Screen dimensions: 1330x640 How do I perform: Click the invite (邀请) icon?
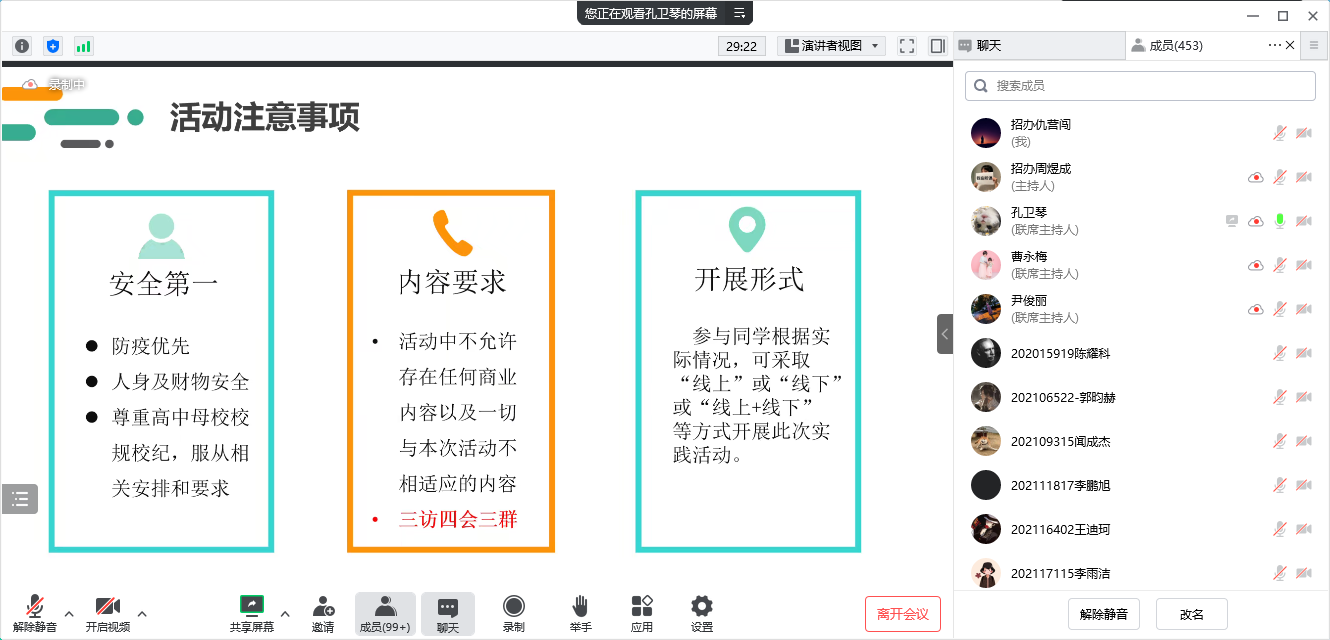[323, 613]
